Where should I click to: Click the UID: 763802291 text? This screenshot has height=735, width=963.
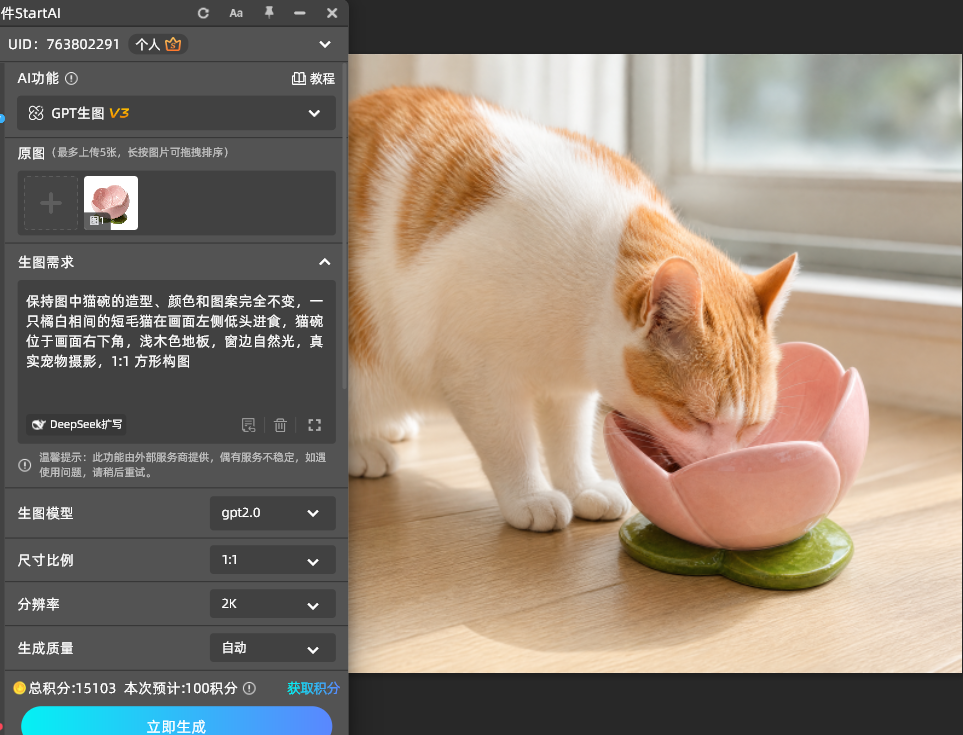[x=64, y=44]
